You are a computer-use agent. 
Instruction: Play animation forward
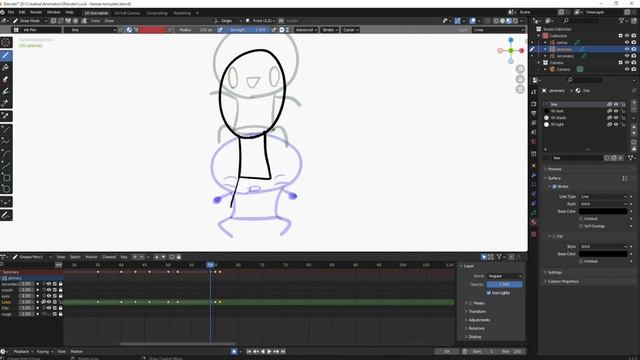(x=269, y=351)
